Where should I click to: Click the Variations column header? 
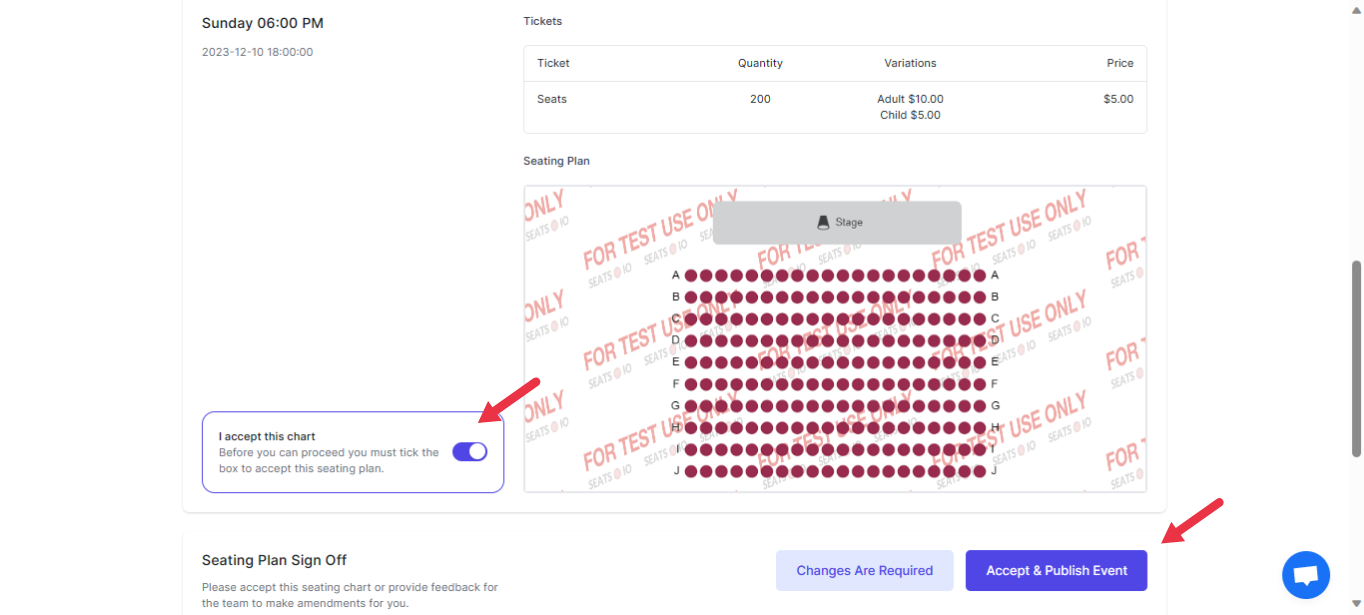(910, 63)
